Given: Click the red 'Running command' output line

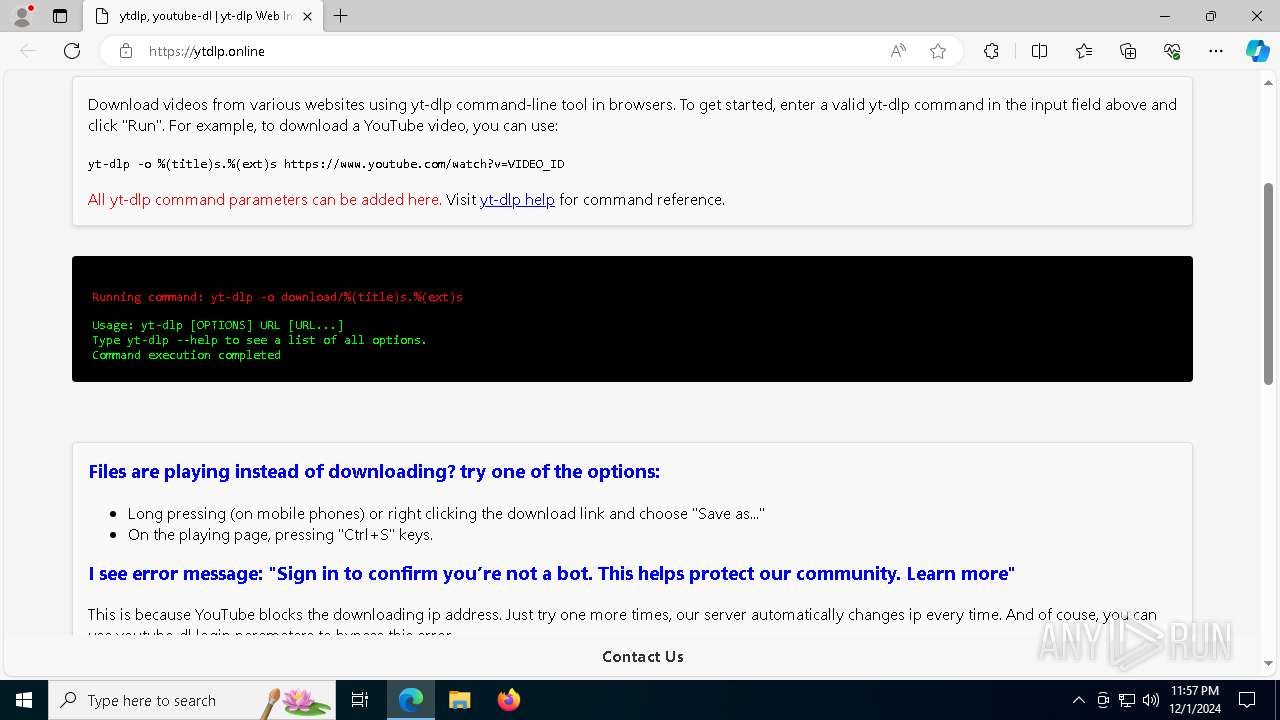Looking at the screenshot, I should [x=277, y=297].
